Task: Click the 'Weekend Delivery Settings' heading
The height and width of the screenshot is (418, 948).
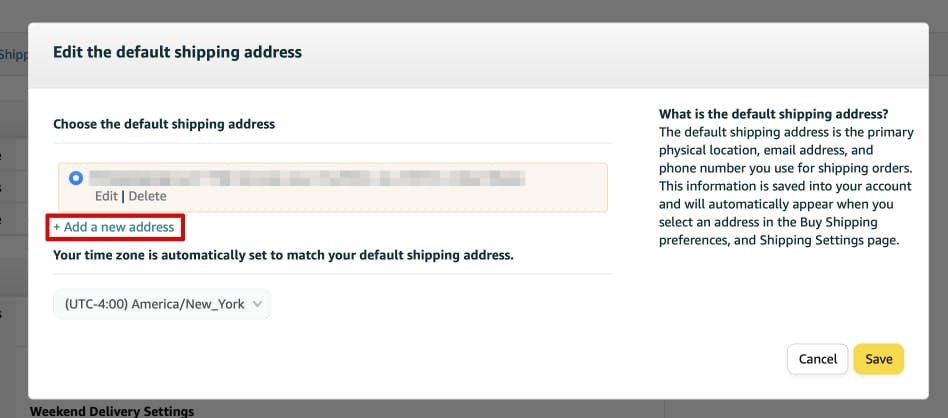Action: (111, 411)
